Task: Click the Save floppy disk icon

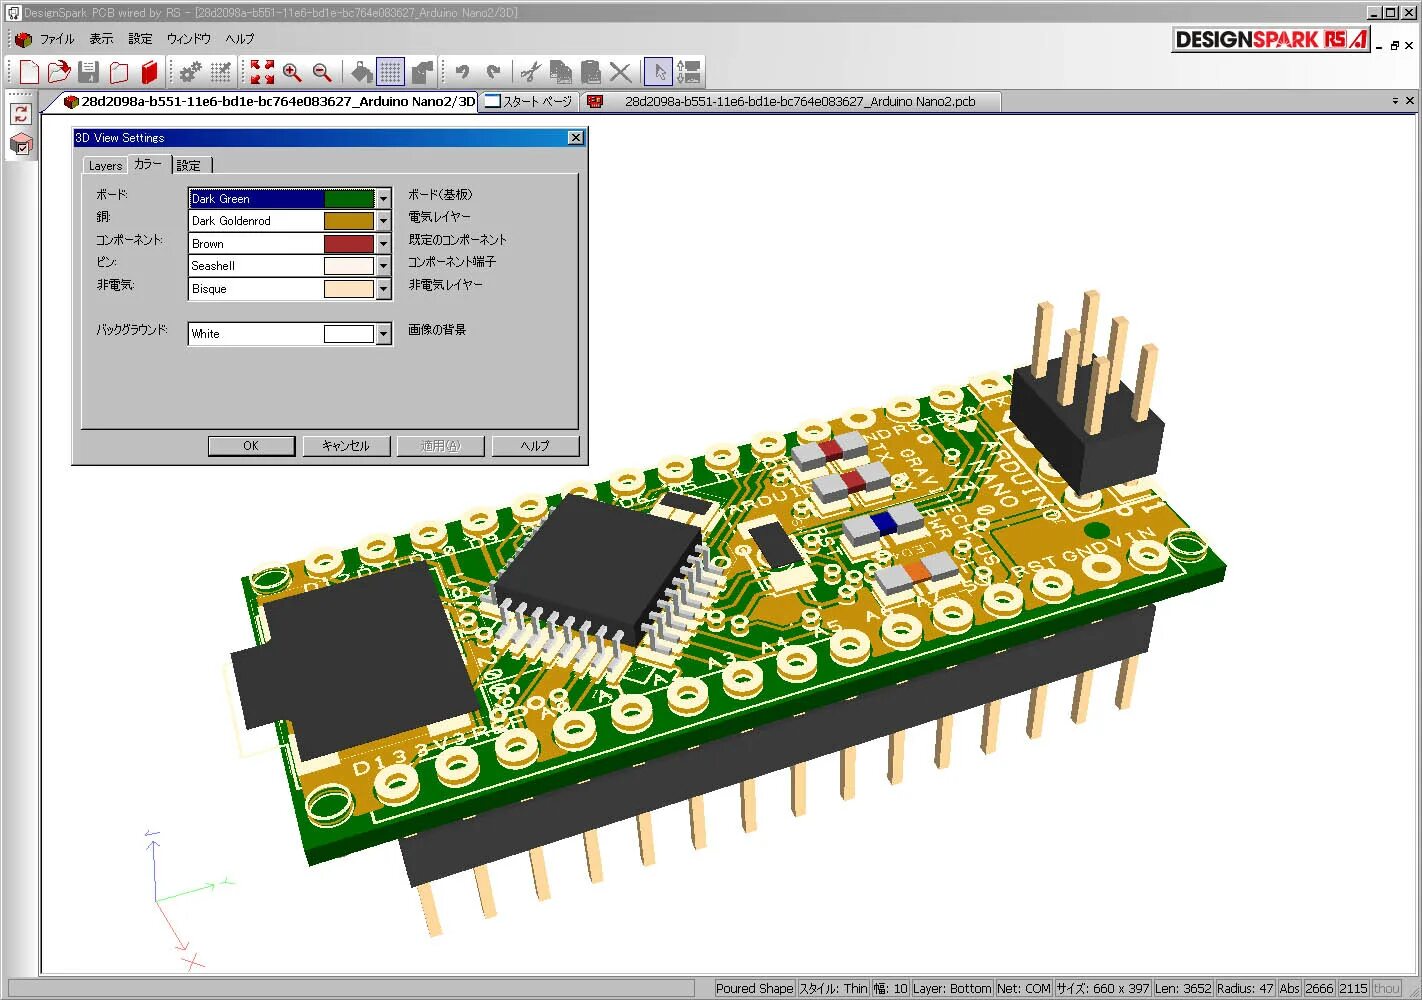Action: tap(89, 72)
